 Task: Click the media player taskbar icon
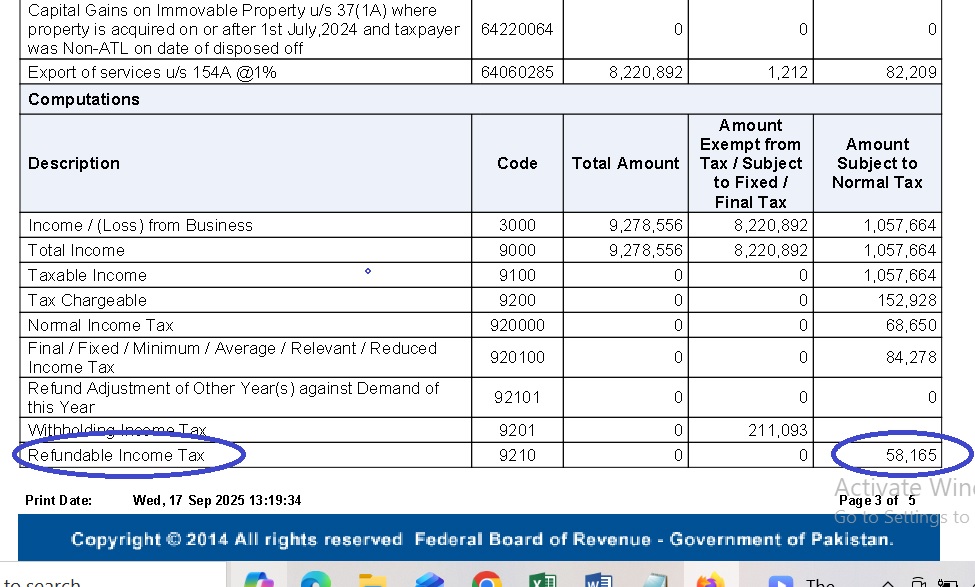tap(783, 580)
